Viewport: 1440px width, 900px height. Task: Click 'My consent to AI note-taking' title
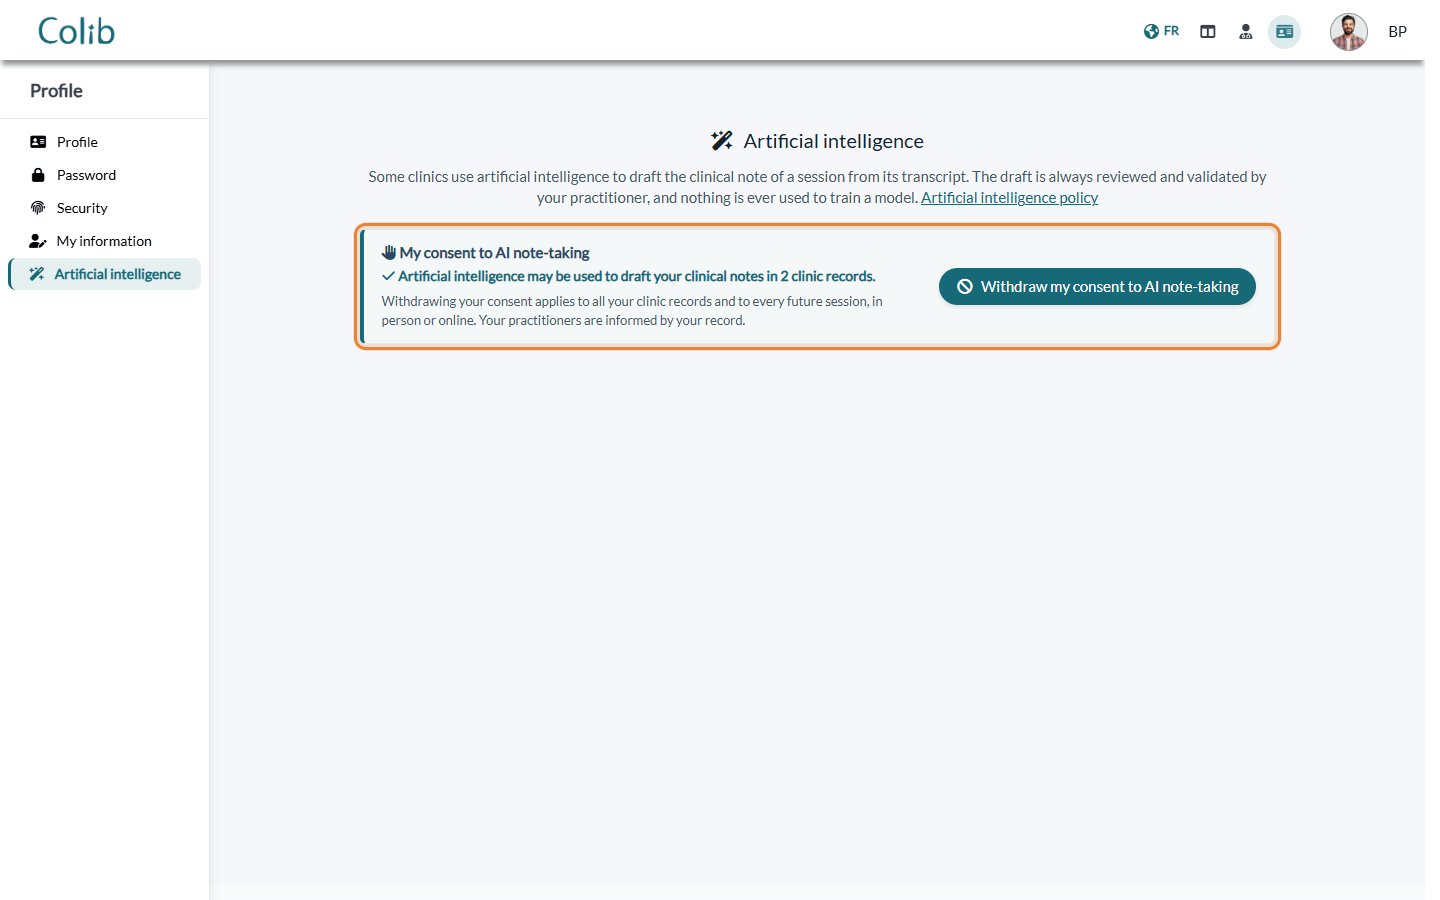[494, 253]
